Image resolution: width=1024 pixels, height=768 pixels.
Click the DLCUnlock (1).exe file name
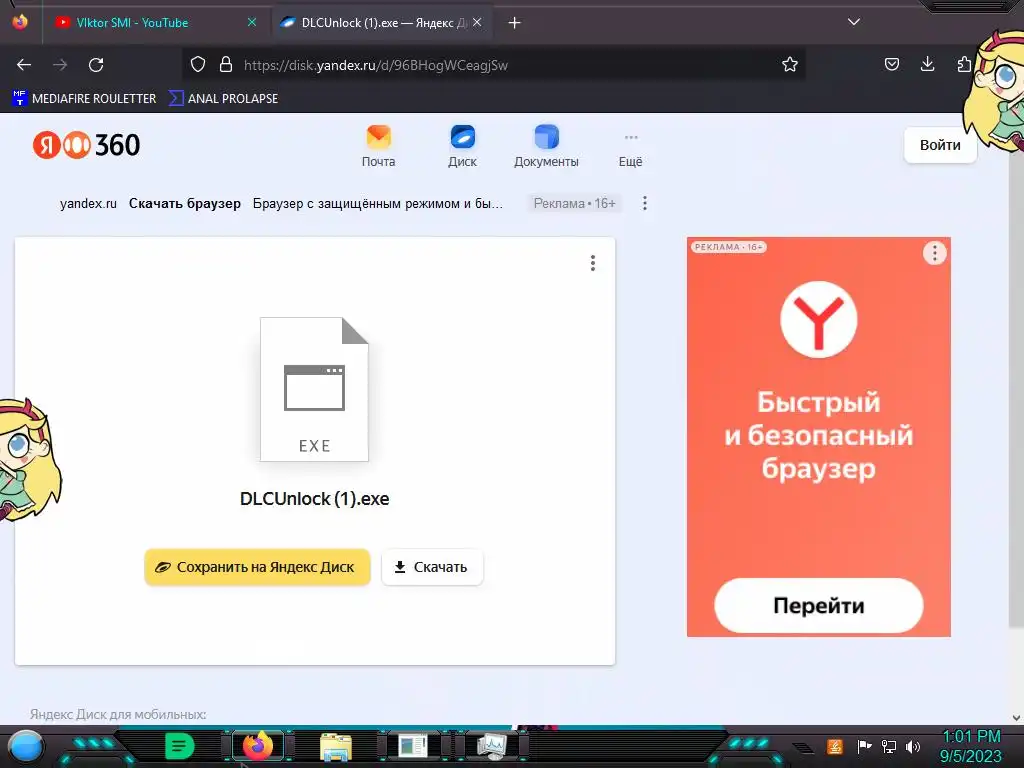[x=314, y=499]
